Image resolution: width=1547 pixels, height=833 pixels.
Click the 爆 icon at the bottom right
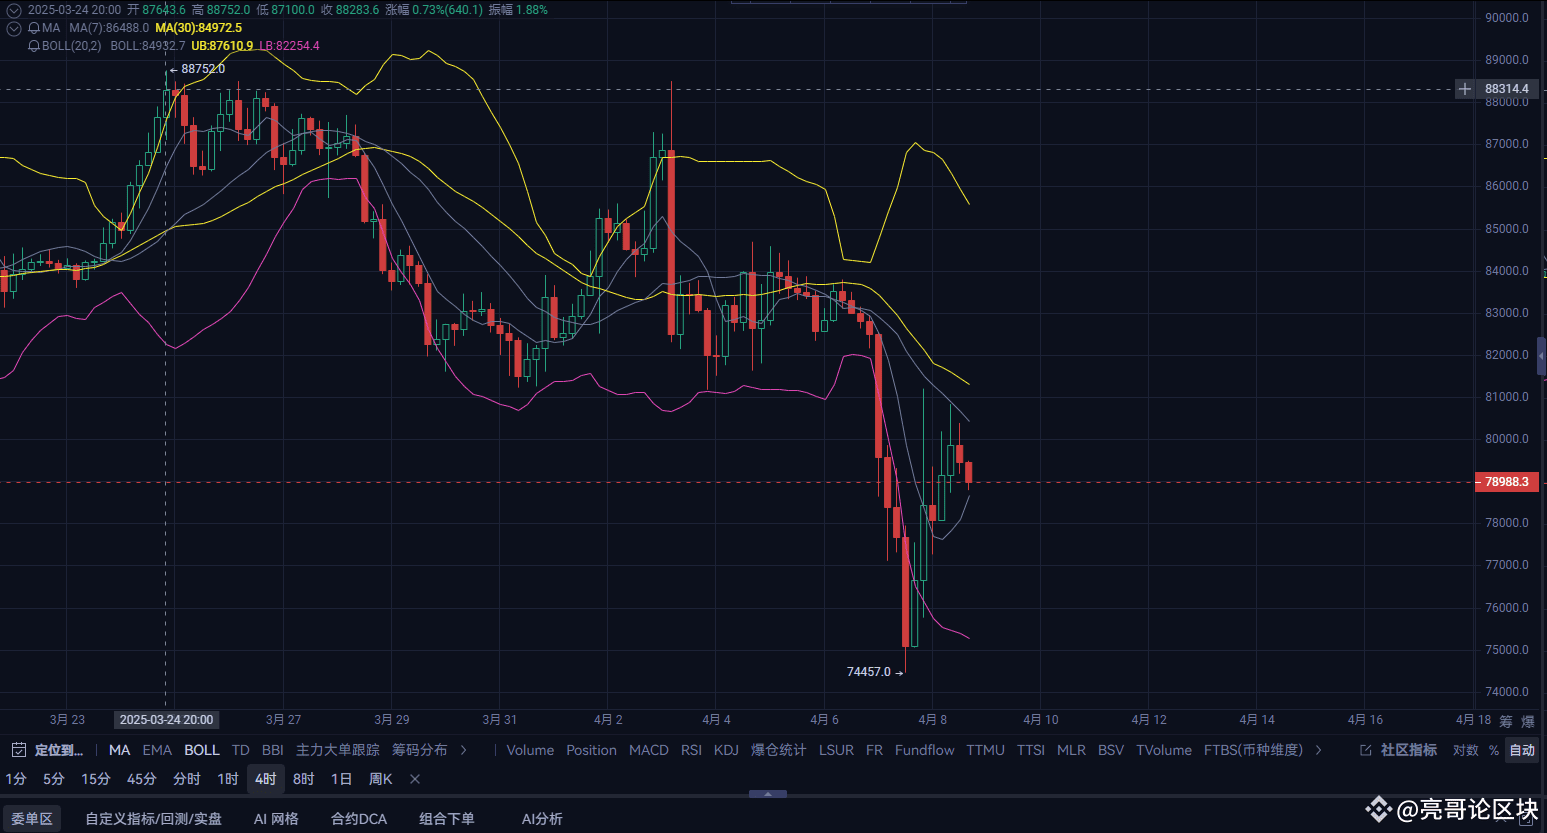tap(1528, 721)
